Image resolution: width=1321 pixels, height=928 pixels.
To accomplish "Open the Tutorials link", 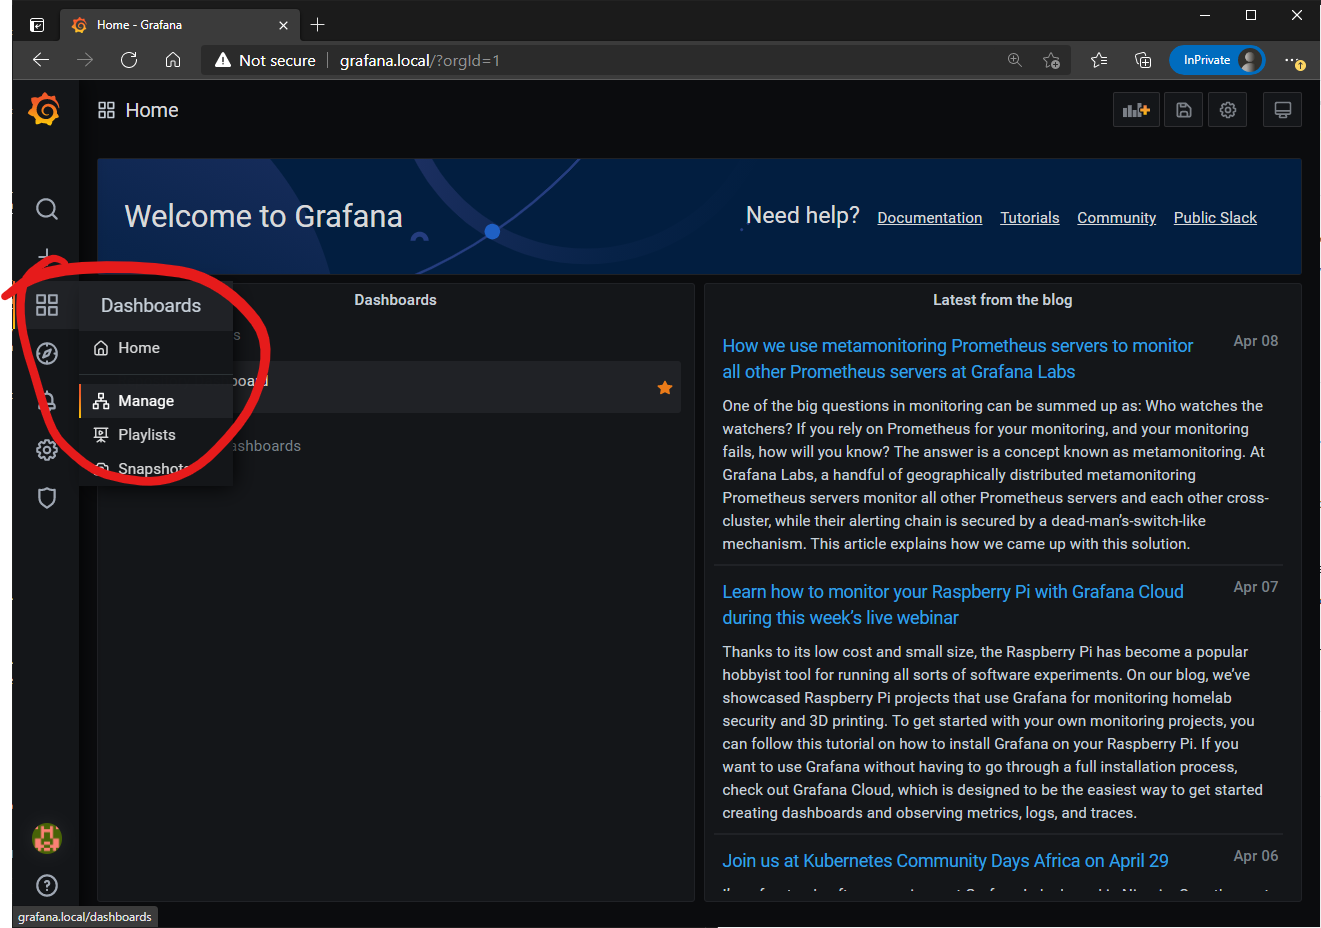I will click(x=1029, y=218).
